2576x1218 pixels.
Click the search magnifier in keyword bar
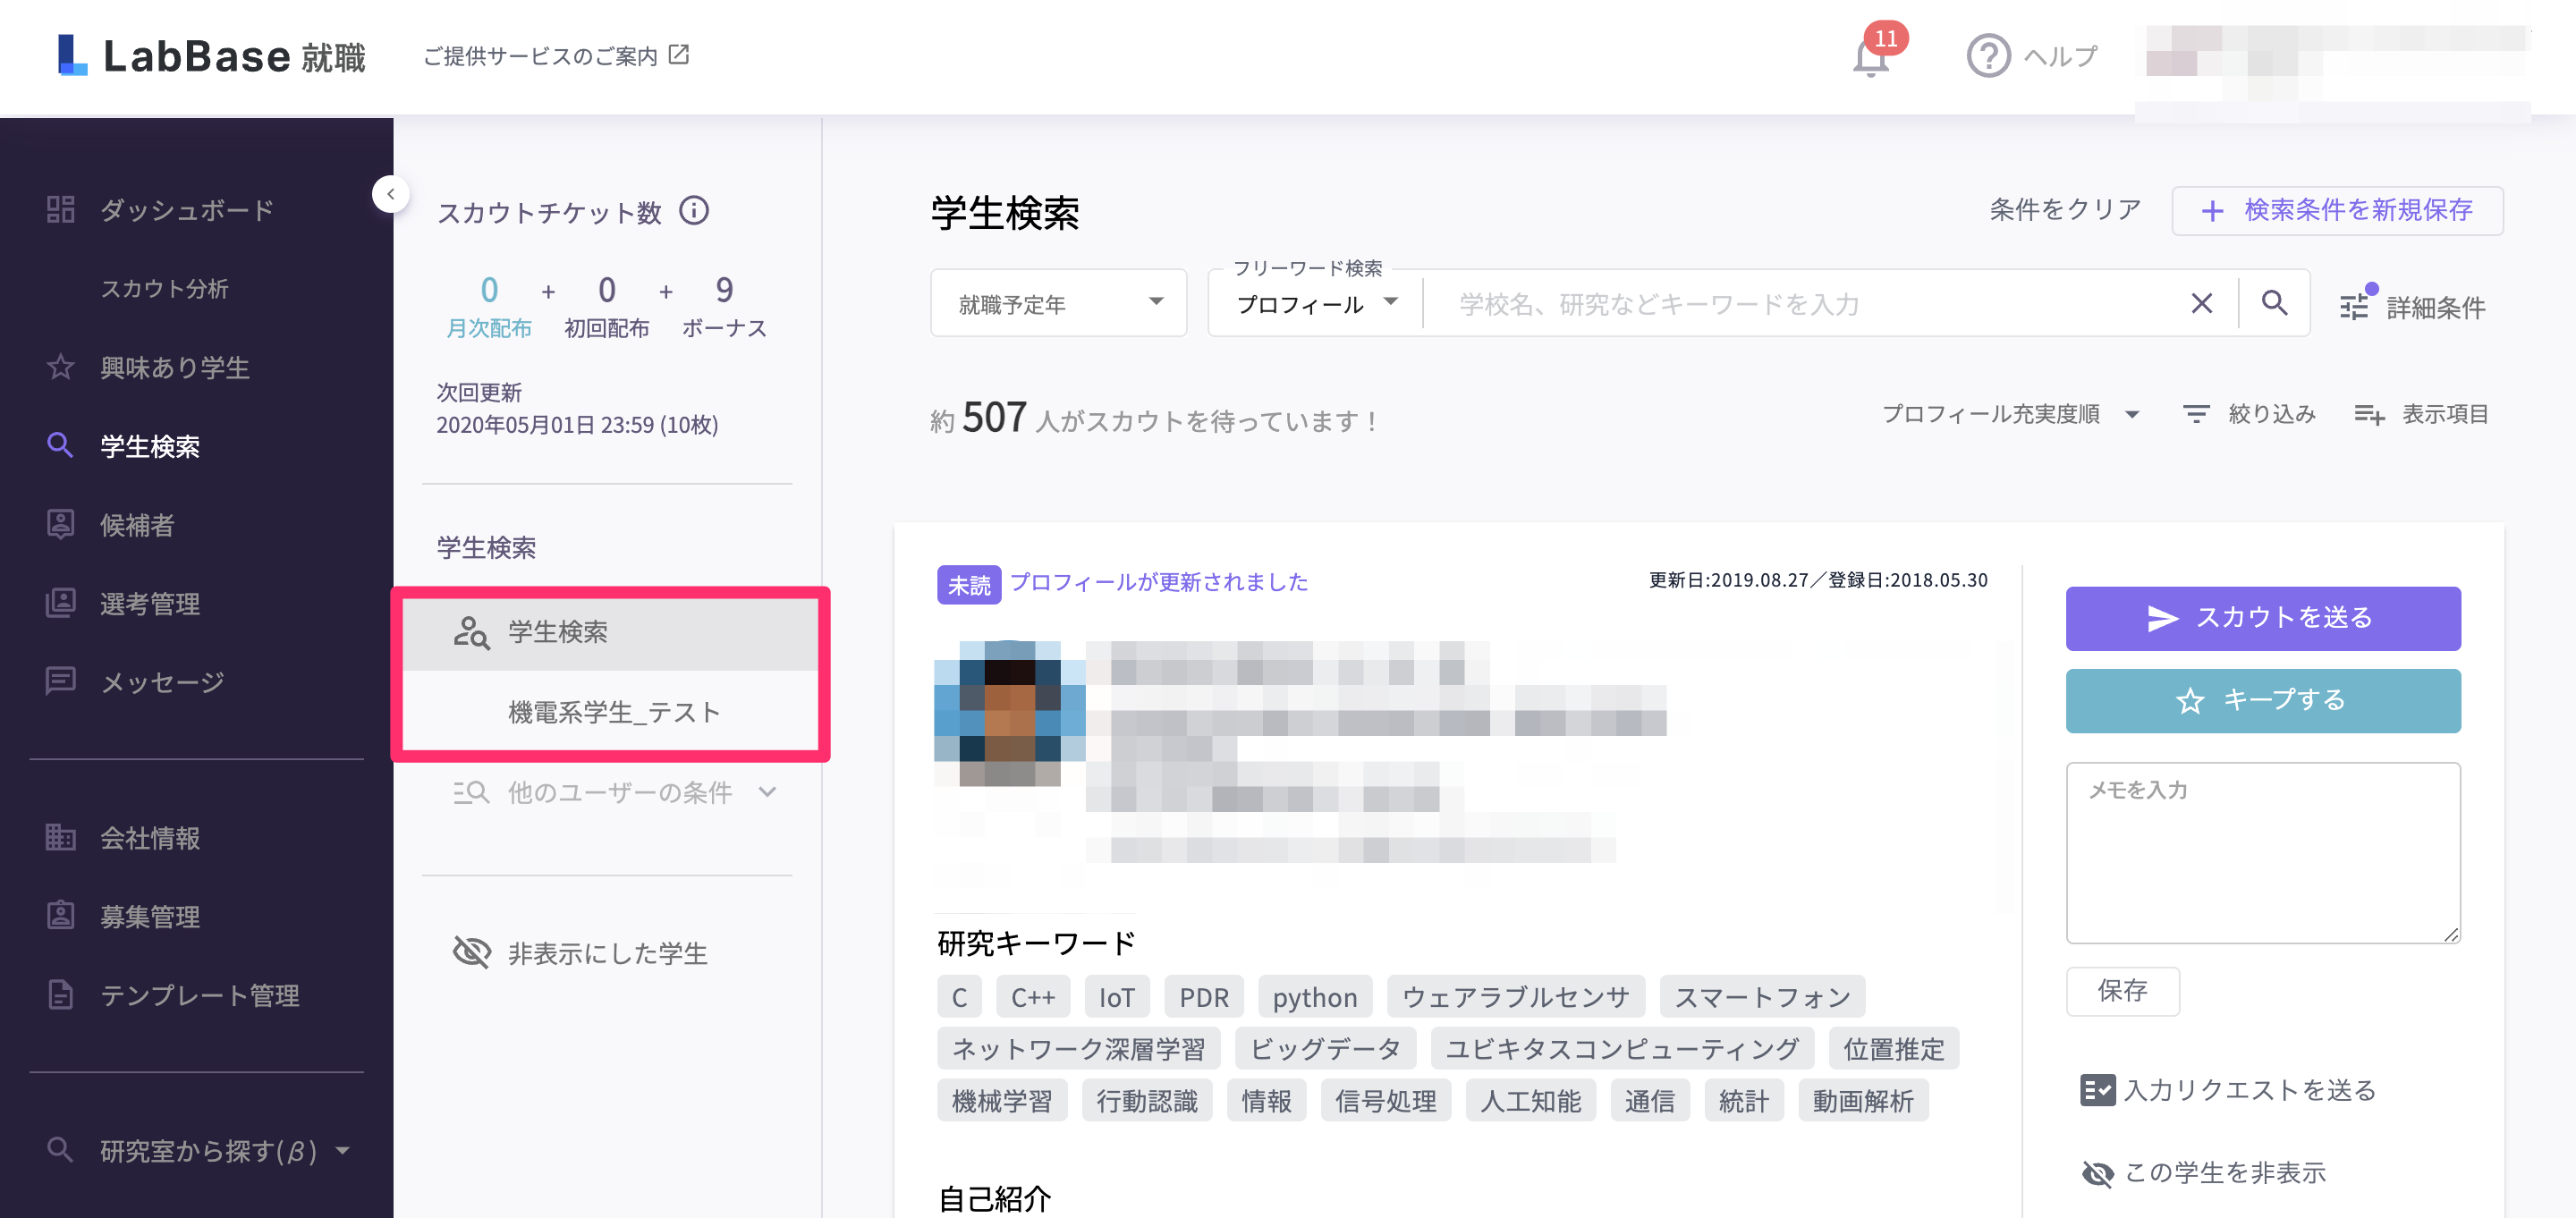click(2274, 303)
